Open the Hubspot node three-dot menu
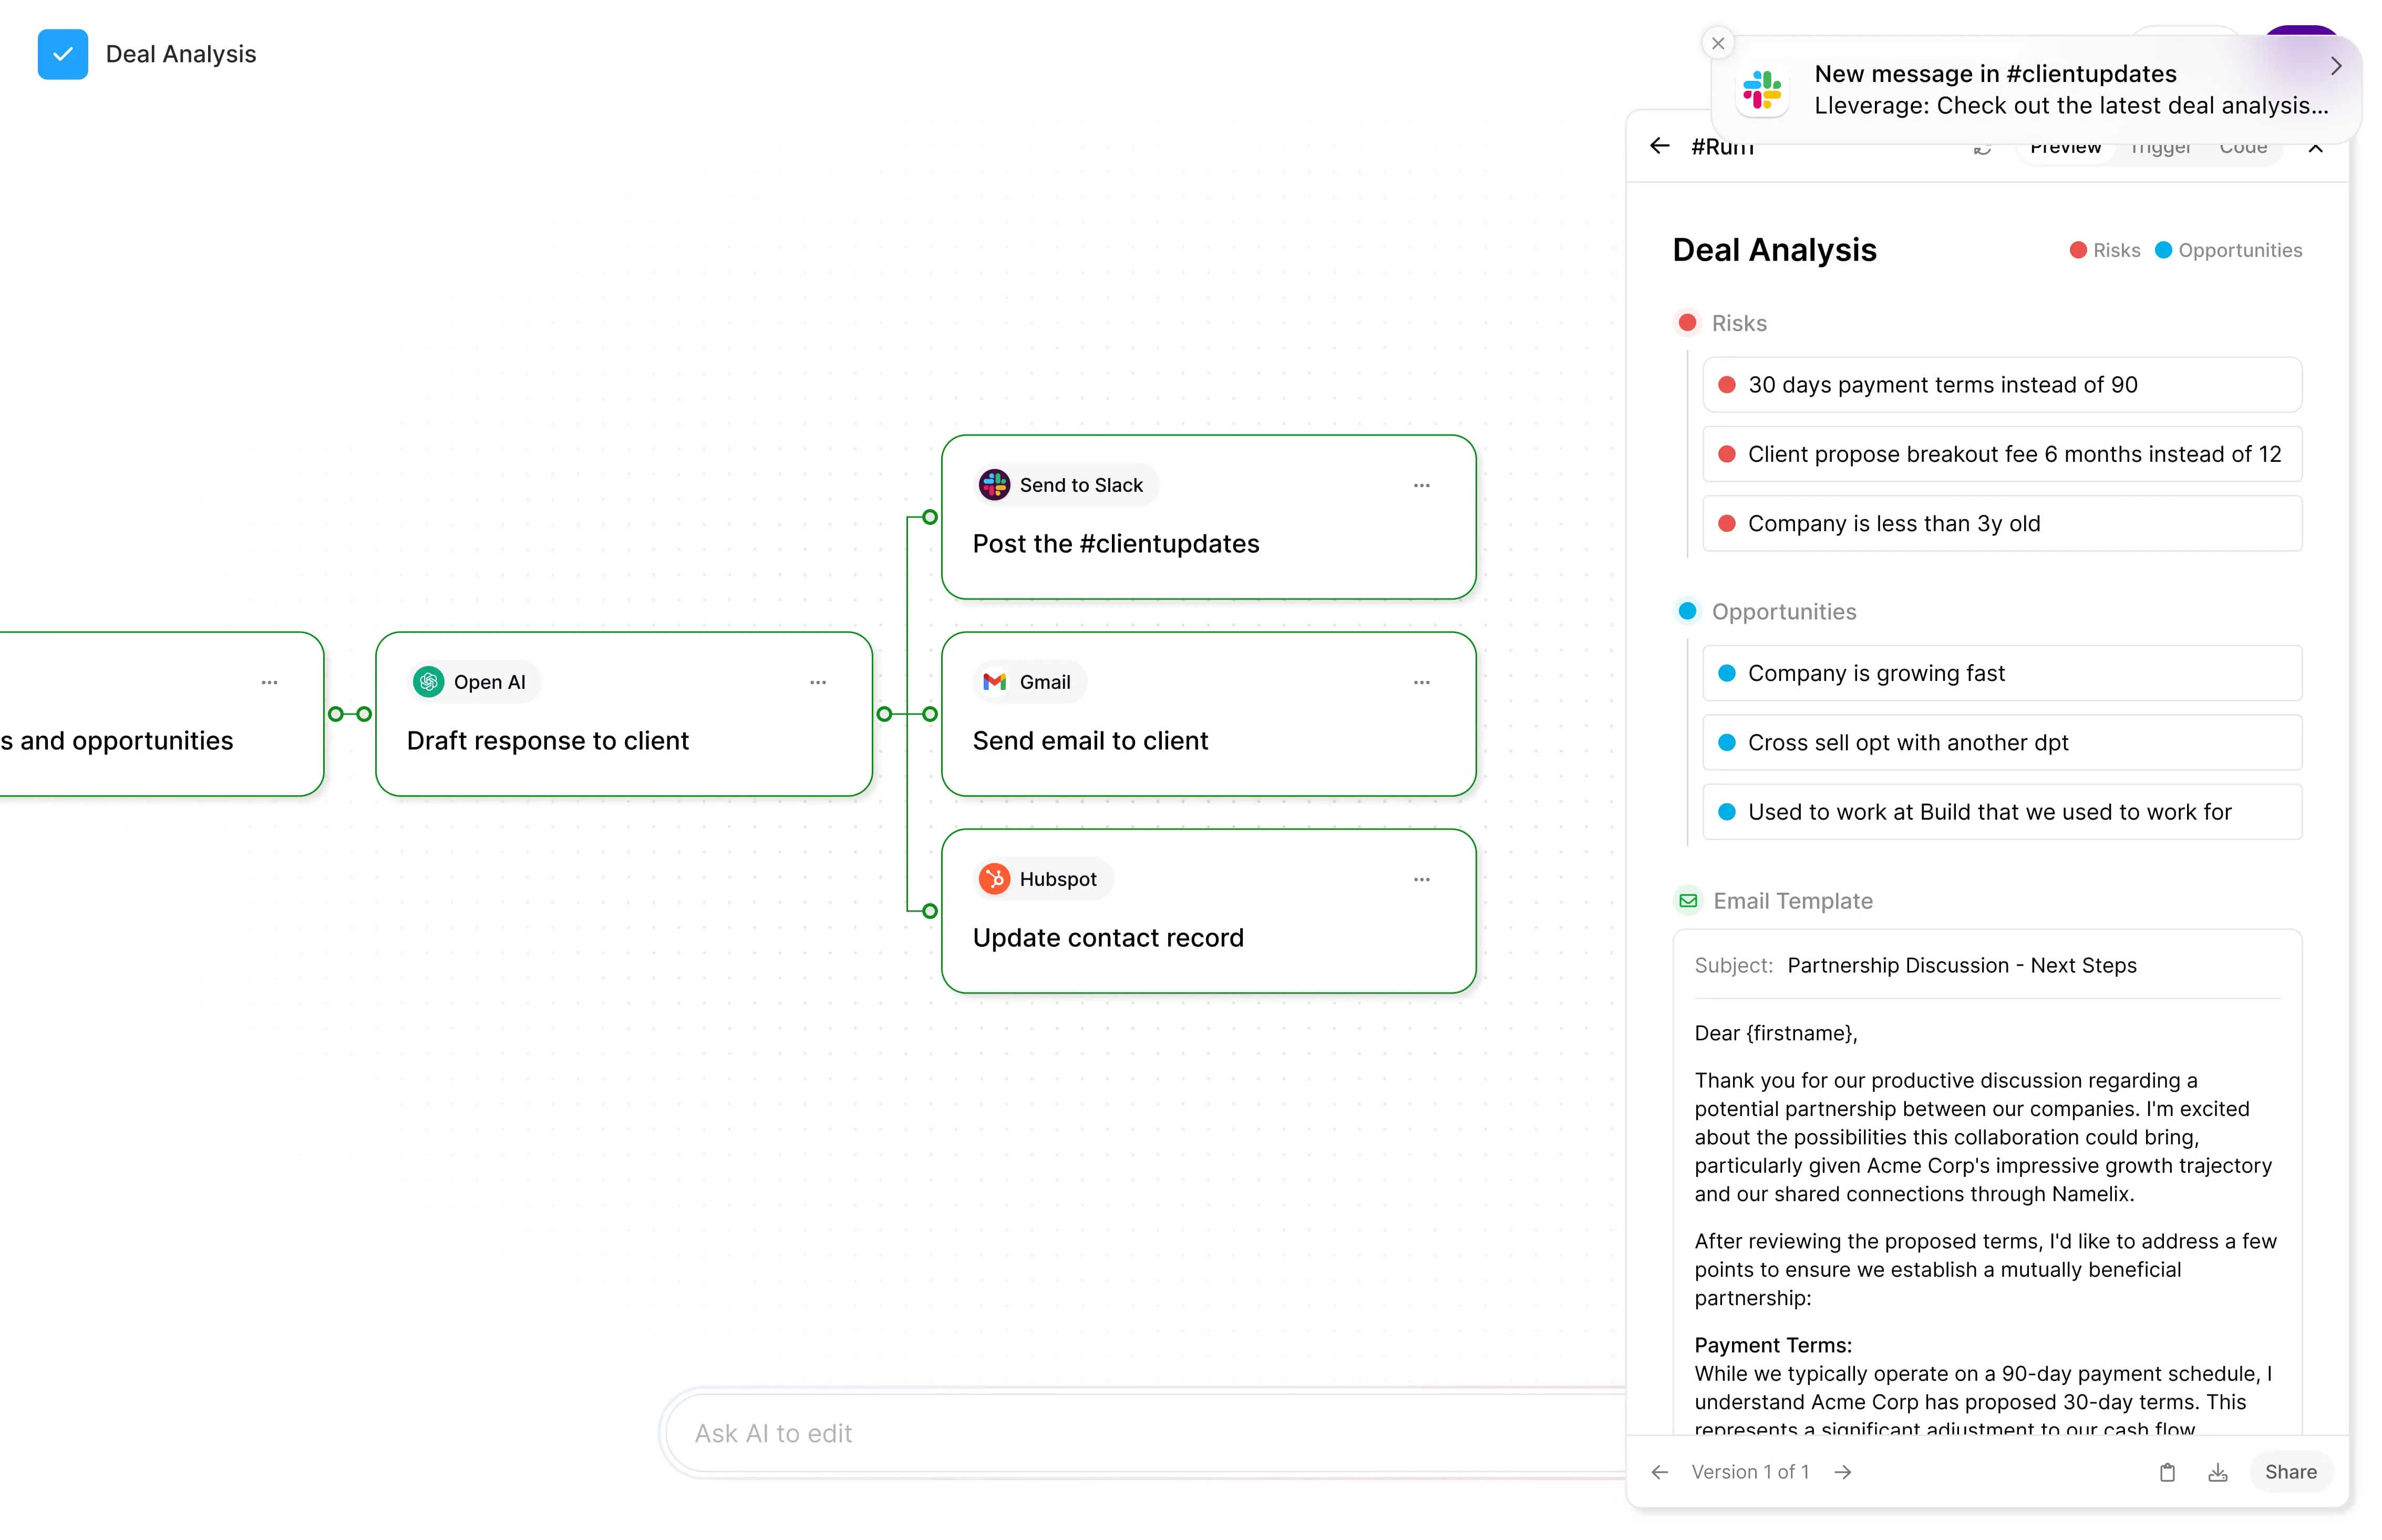2382x1540 pixels. (1421, 879)
